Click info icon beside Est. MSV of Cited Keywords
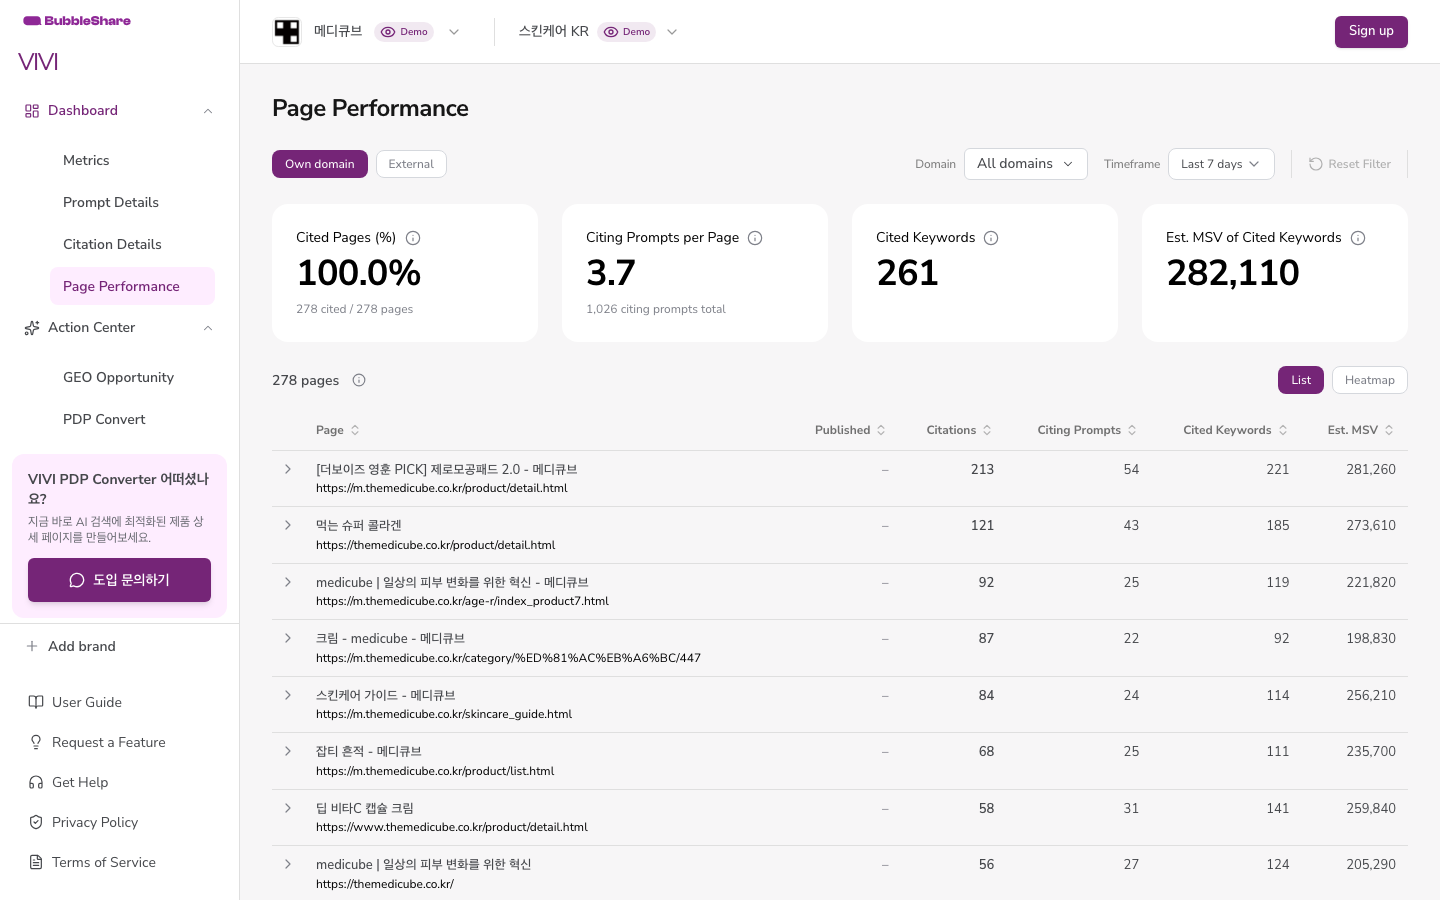Viewport: 1440px width, 900px height. 1358,238
